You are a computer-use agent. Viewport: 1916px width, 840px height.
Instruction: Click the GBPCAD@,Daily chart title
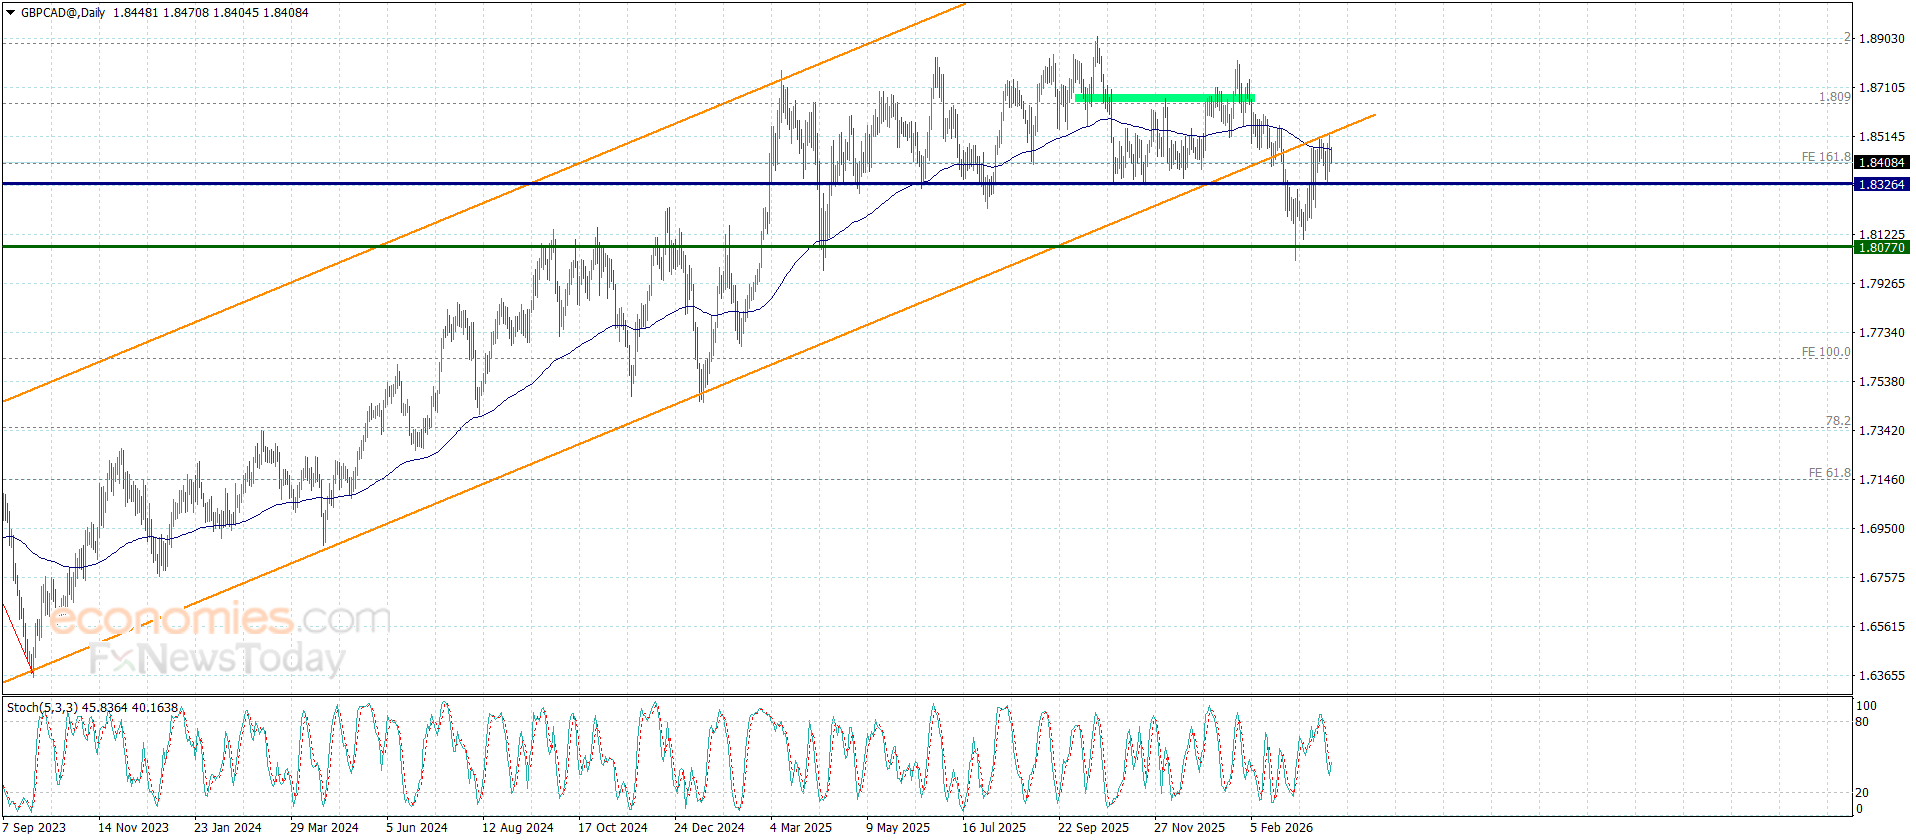pyautogui.click(x=63, y=13)
